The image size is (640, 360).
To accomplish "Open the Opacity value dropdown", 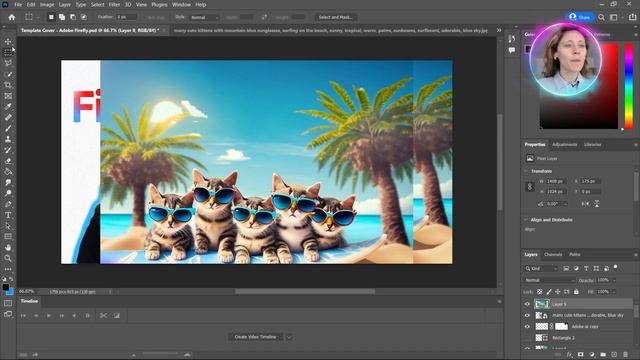I will point(613,280).
